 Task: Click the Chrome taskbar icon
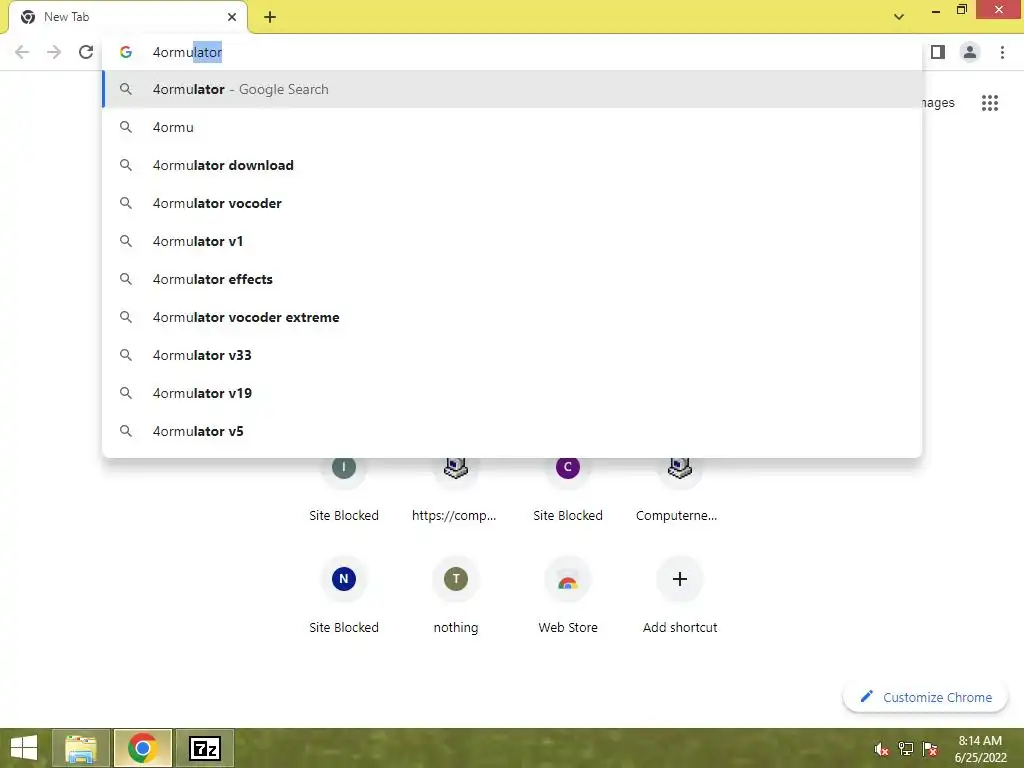pos(142,748)
